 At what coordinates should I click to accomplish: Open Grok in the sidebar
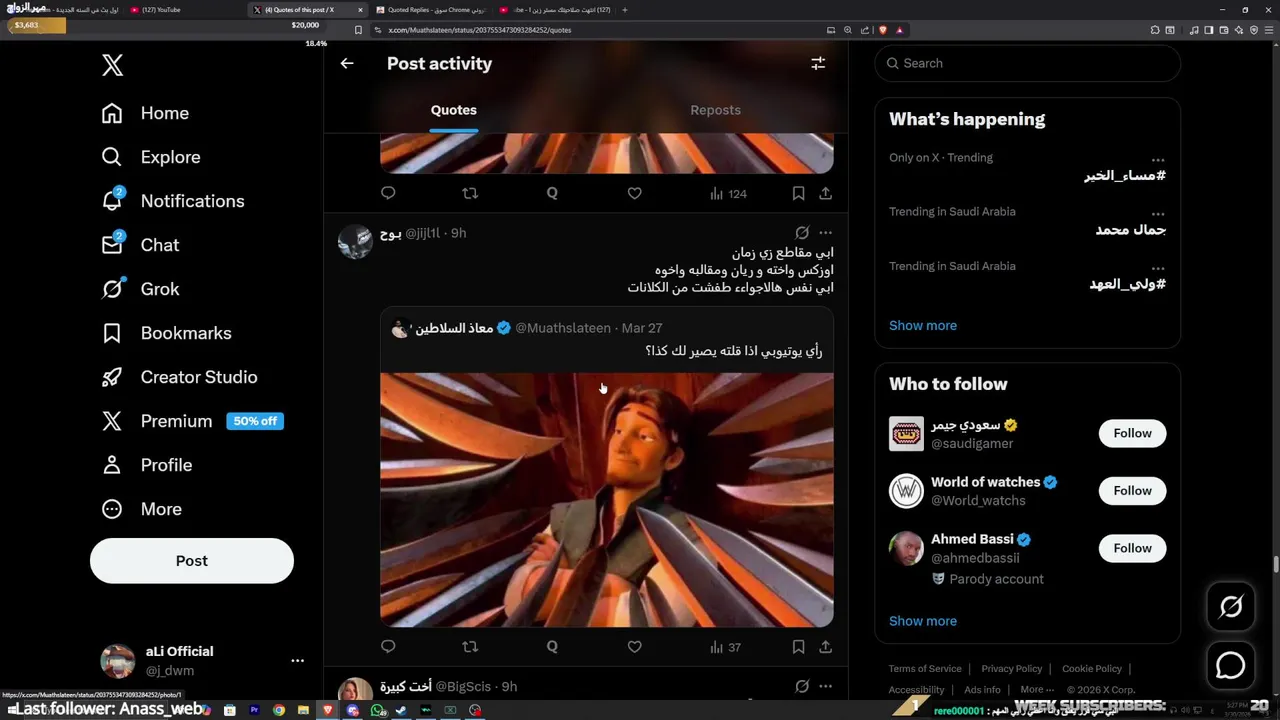click(140, 289)
